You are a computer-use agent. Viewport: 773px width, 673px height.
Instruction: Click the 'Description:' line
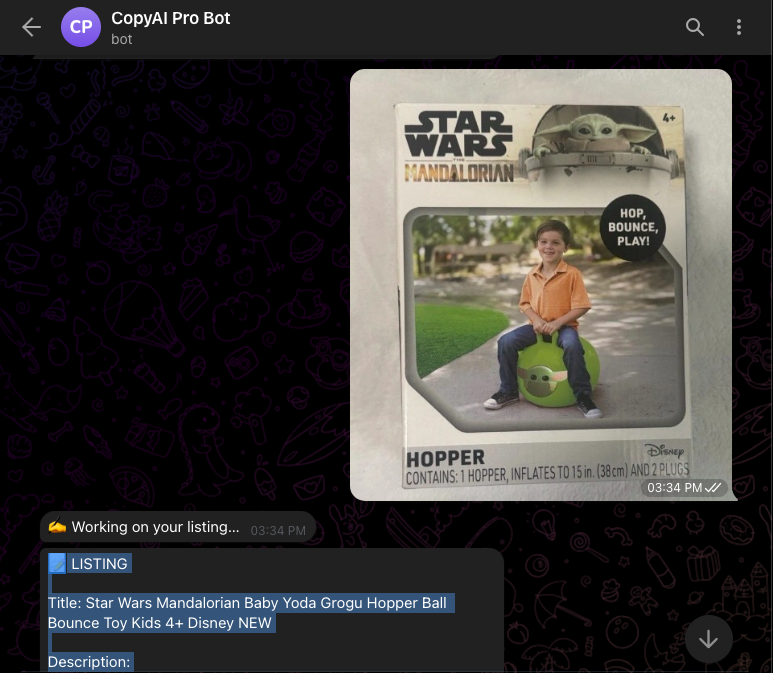click(89, 662)
